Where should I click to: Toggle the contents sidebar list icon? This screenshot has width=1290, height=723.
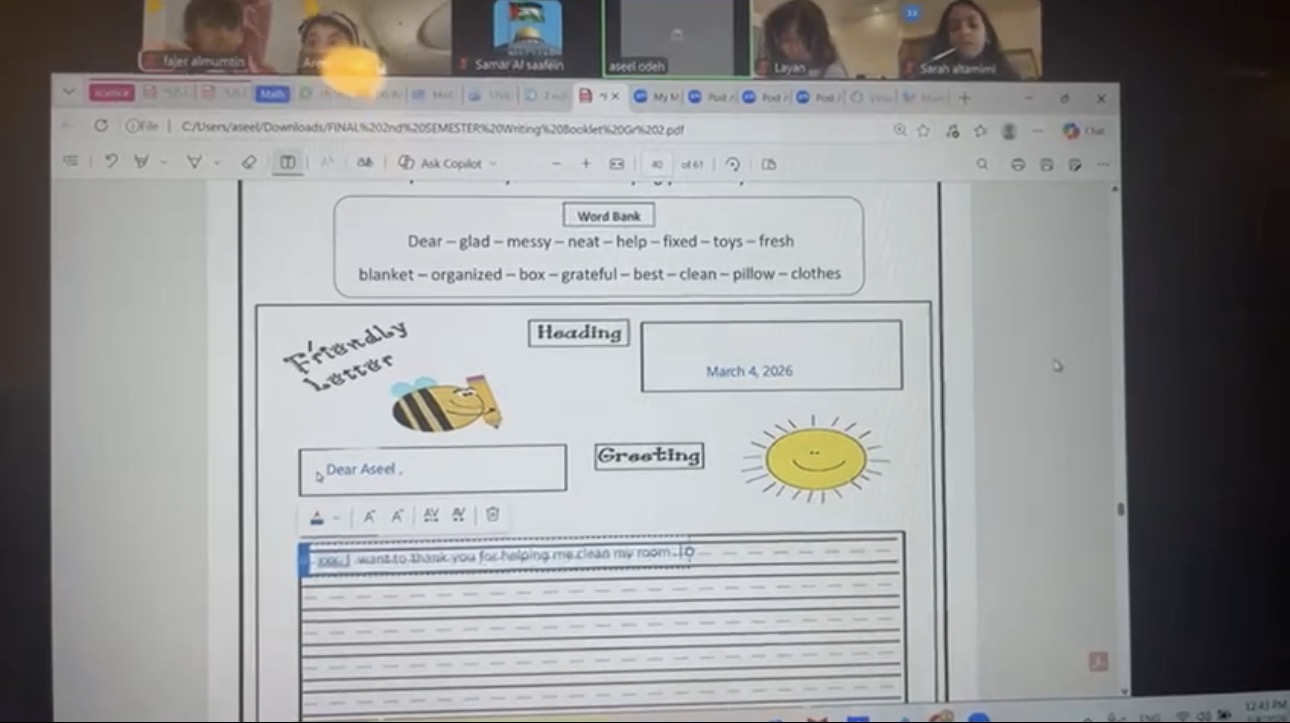coord(71,161)
